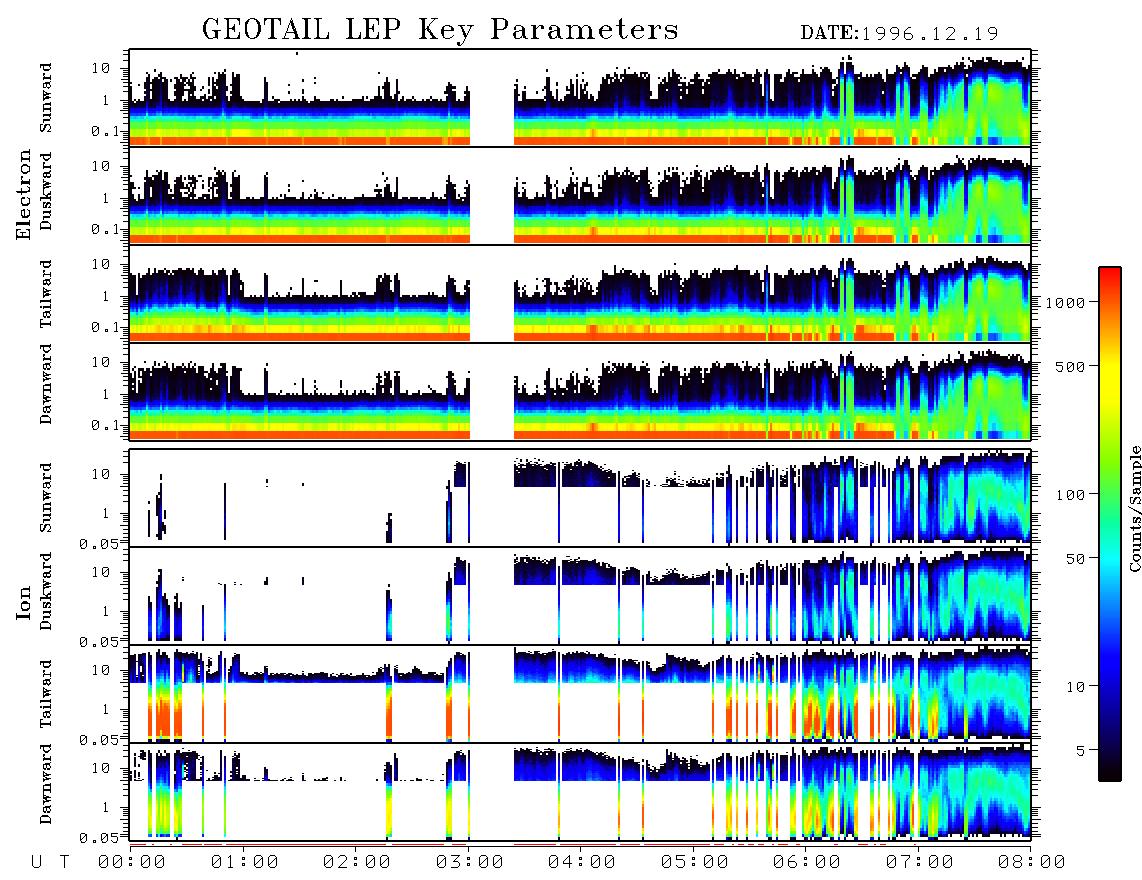The height and width of the screenshot is (880, 1142).
Task: Click the 'Ion' group axis label
Action: (24, 602)
